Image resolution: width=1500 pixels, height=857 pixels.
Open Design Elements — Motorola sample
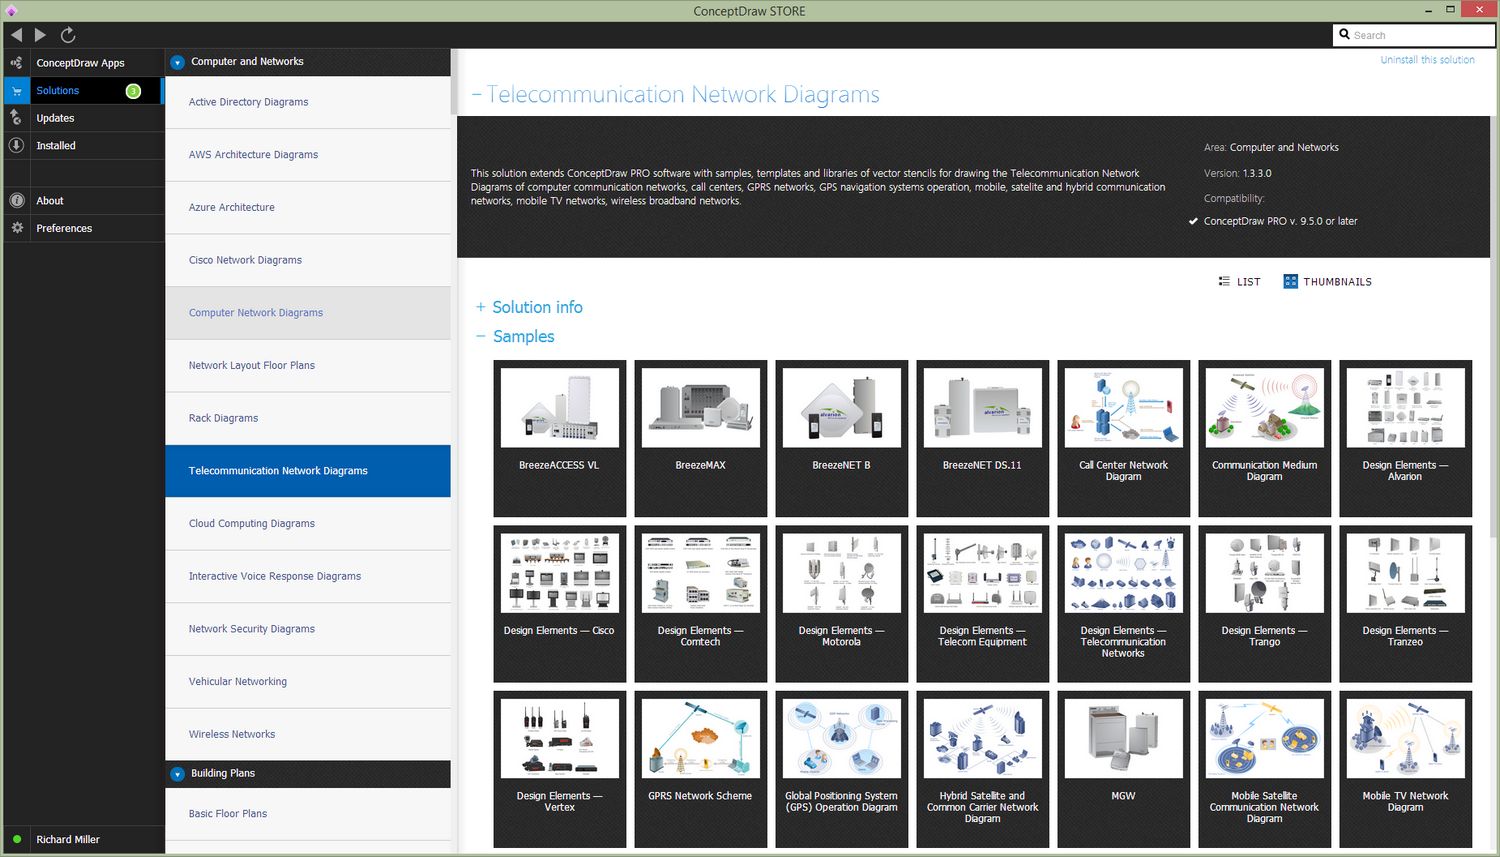[842, 604]
